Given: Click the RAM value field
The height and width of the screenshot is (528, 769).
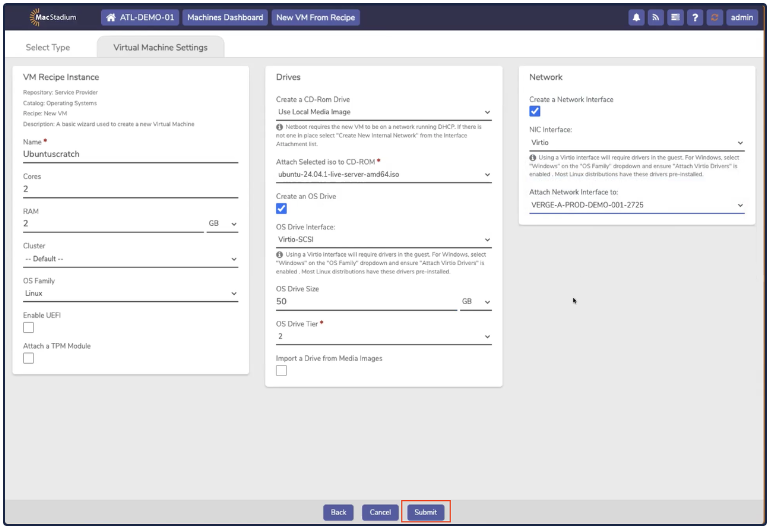Looking at the screenshot, I should (x=113, y=224).
